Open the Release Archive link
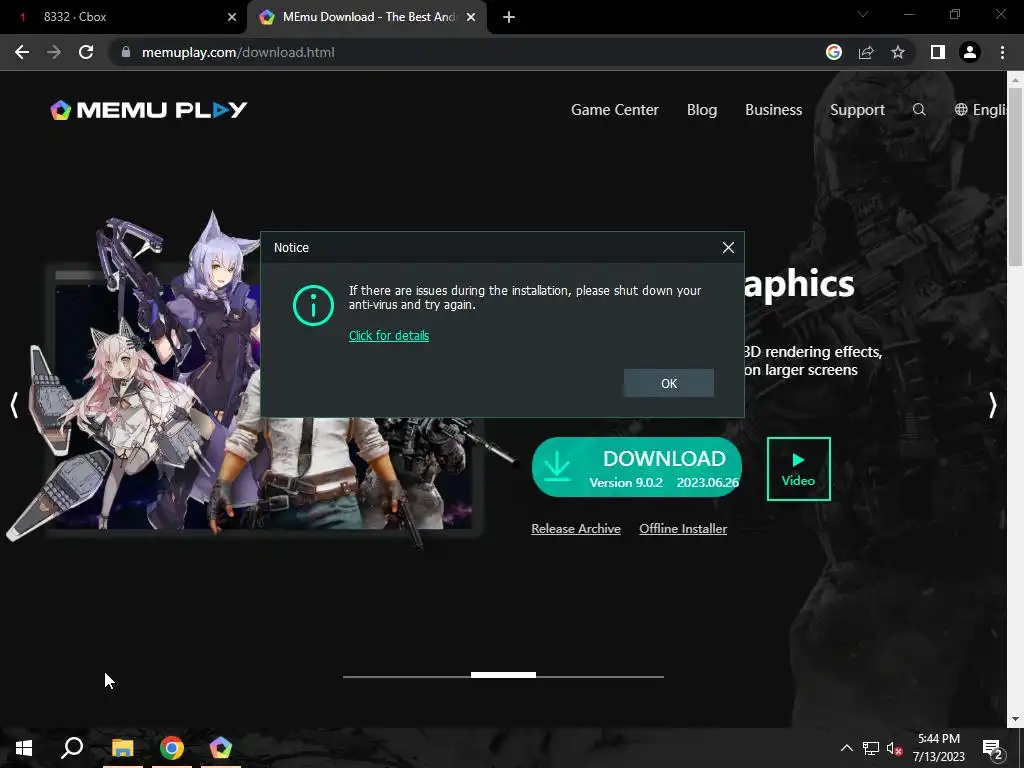The width and height of the screenshot is (1024, 768). click(576, 529)
